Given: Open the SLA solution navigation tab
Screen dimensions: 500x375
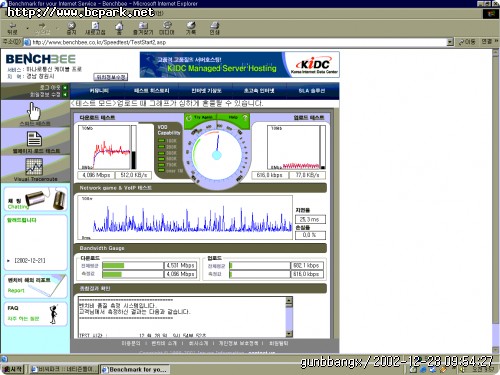Looking at the screenshot, I should [x=312, y=91].
